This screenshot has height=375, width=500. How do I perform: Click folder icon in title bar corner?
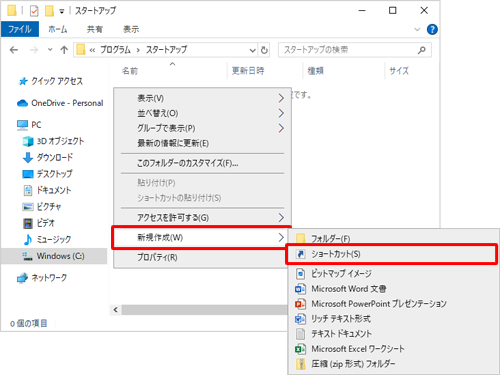pos(12,11)
